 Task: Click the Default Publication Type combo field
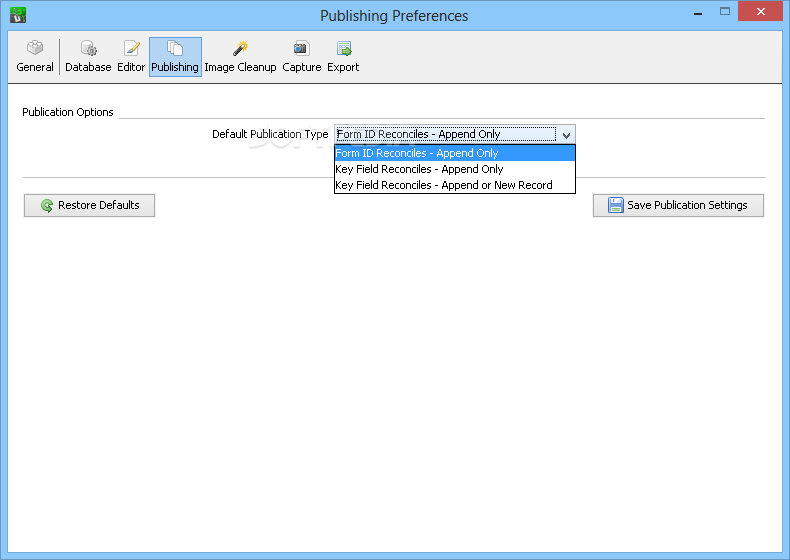(x=454, y=135)
